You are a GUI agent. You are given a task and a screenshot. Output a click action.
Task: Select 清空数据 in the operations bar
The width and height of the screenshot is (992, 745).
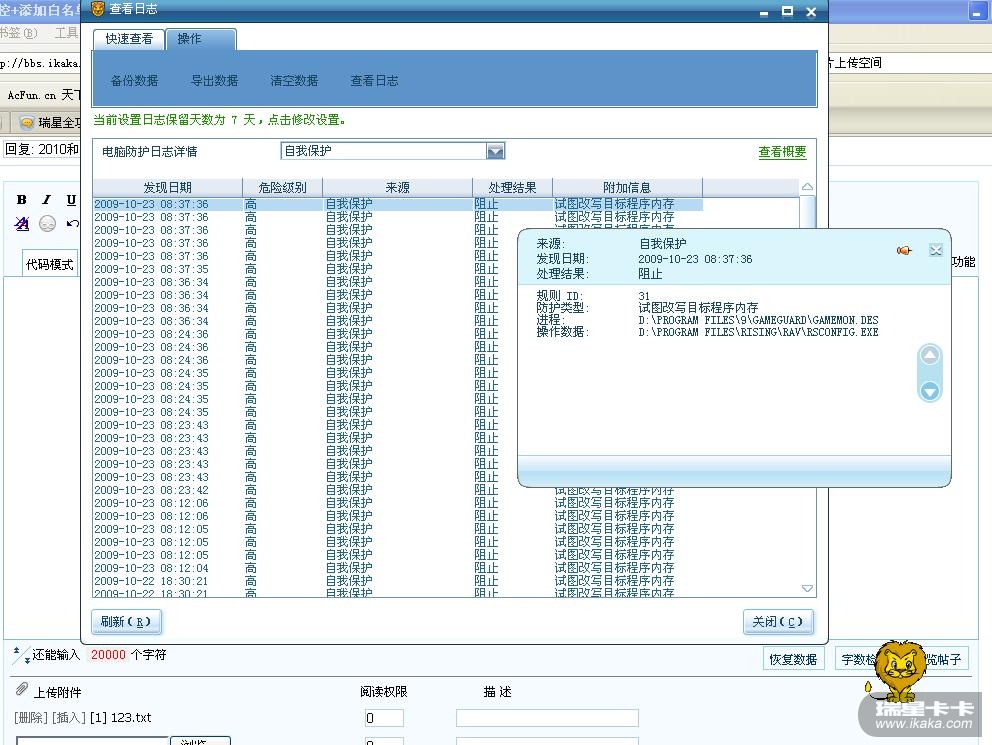pos(294,80)
